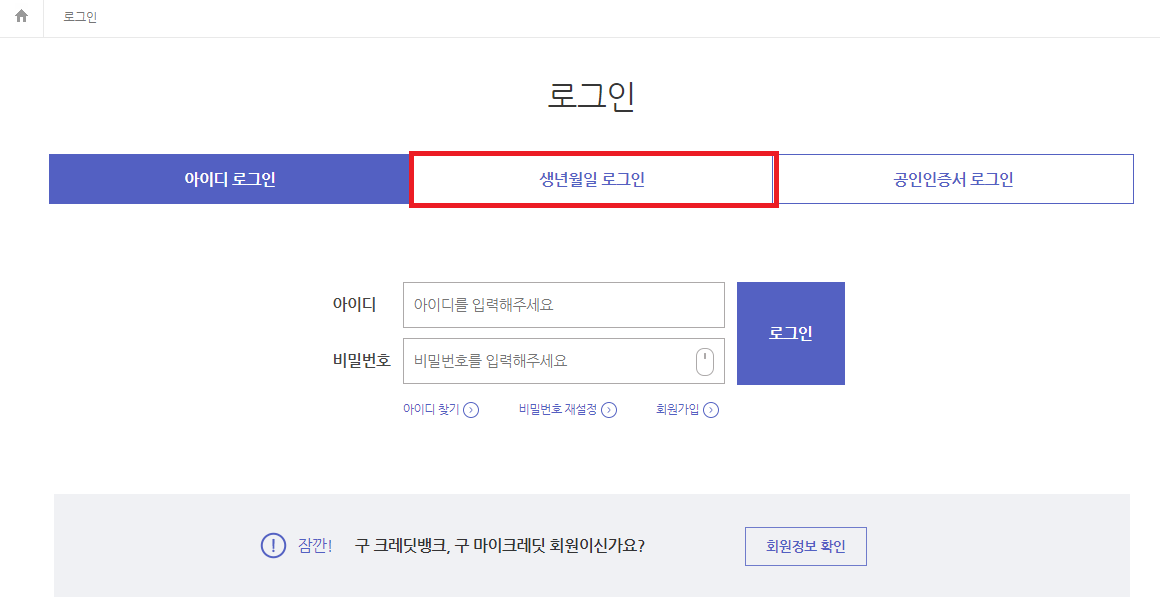1160x597 pixels.
Task: Click the 아이디 field label
Action: [x=354, y=304]
